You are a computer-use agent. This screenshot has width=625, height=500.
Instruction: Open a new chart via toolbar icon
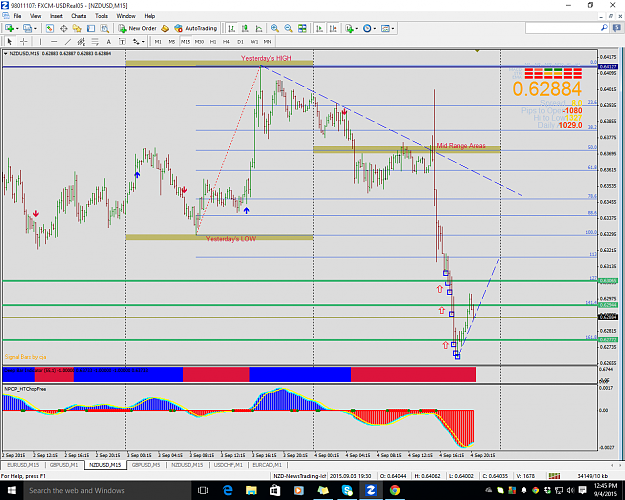coord(9,28)
